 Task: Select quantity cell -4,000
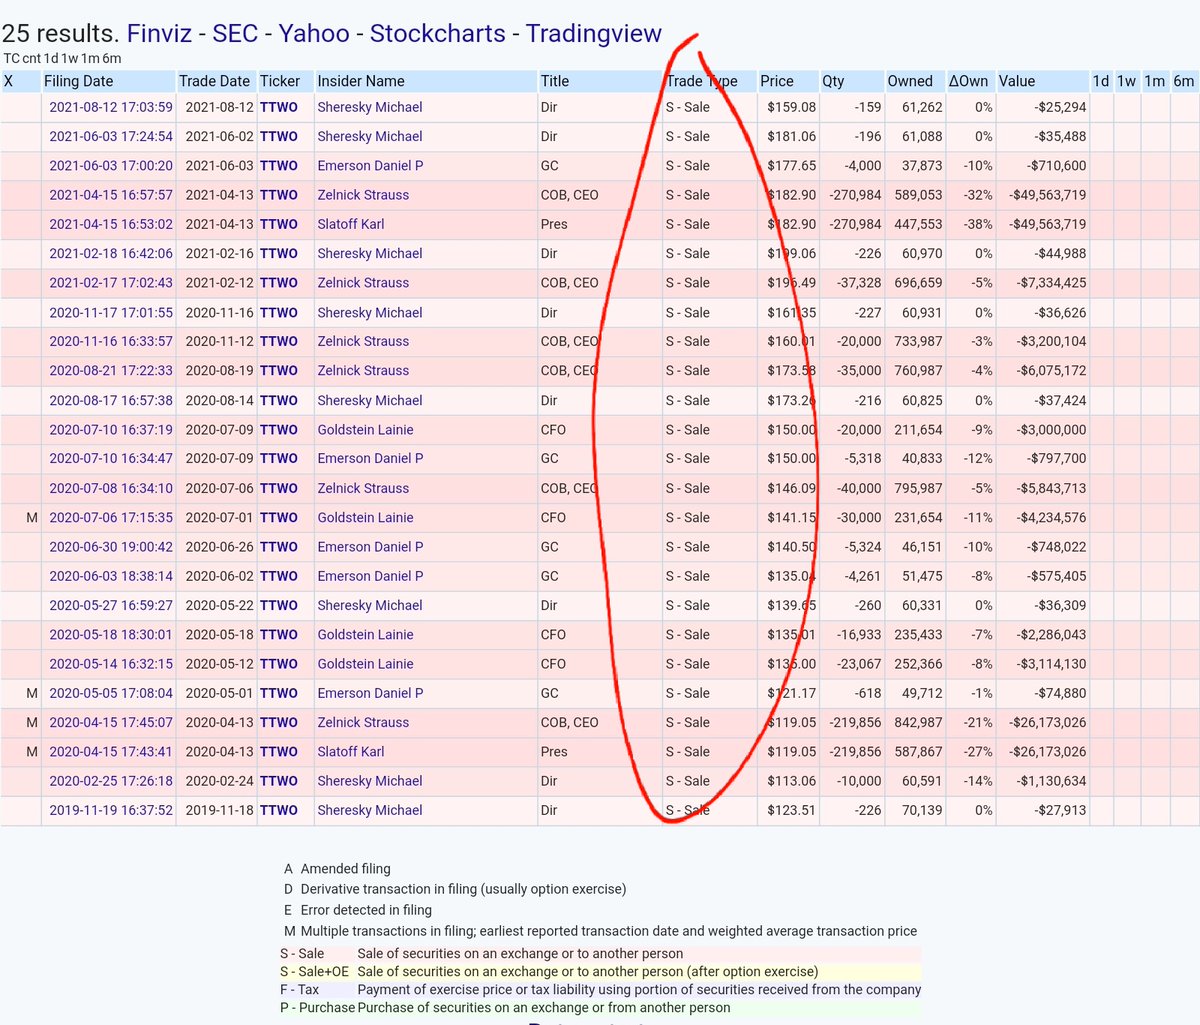862,165
